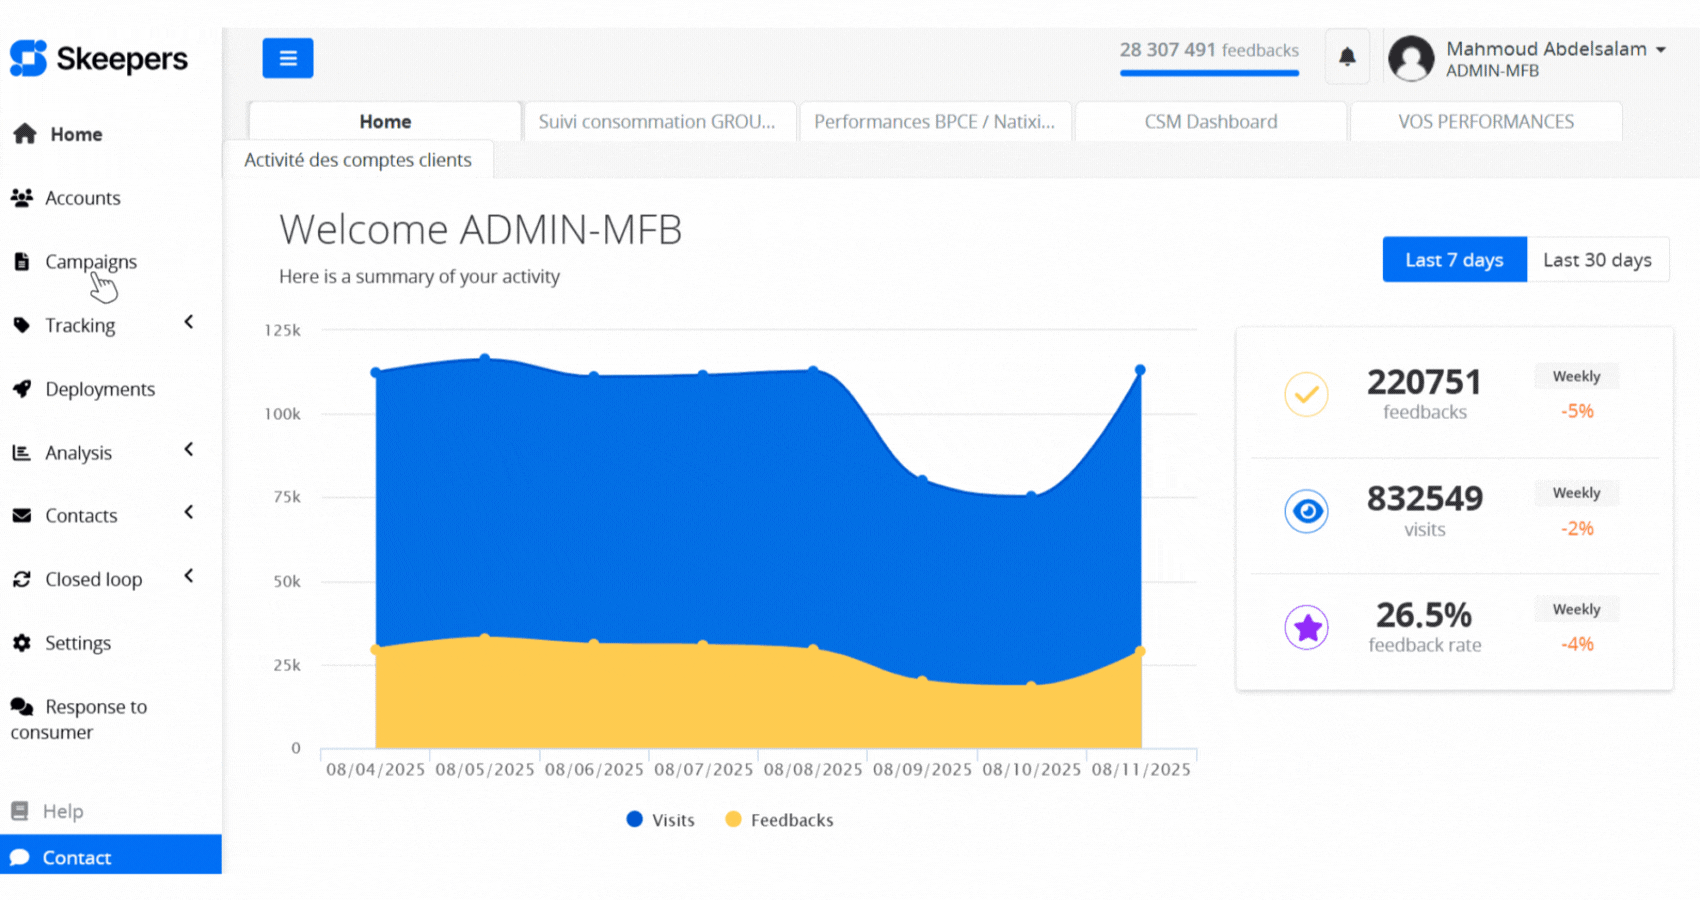Viewport: 1700px width, 900px height.
Task: Click the Tracking tag icon
Action: (x=21, y=325)
